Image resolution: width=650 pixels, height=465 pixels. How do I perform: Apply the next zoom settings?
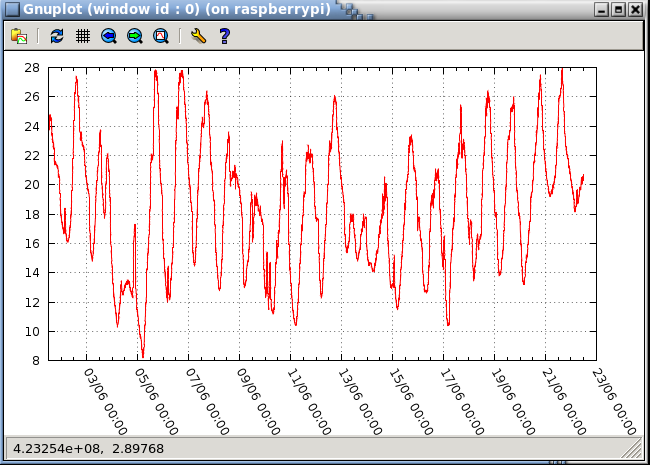point(135,36)
